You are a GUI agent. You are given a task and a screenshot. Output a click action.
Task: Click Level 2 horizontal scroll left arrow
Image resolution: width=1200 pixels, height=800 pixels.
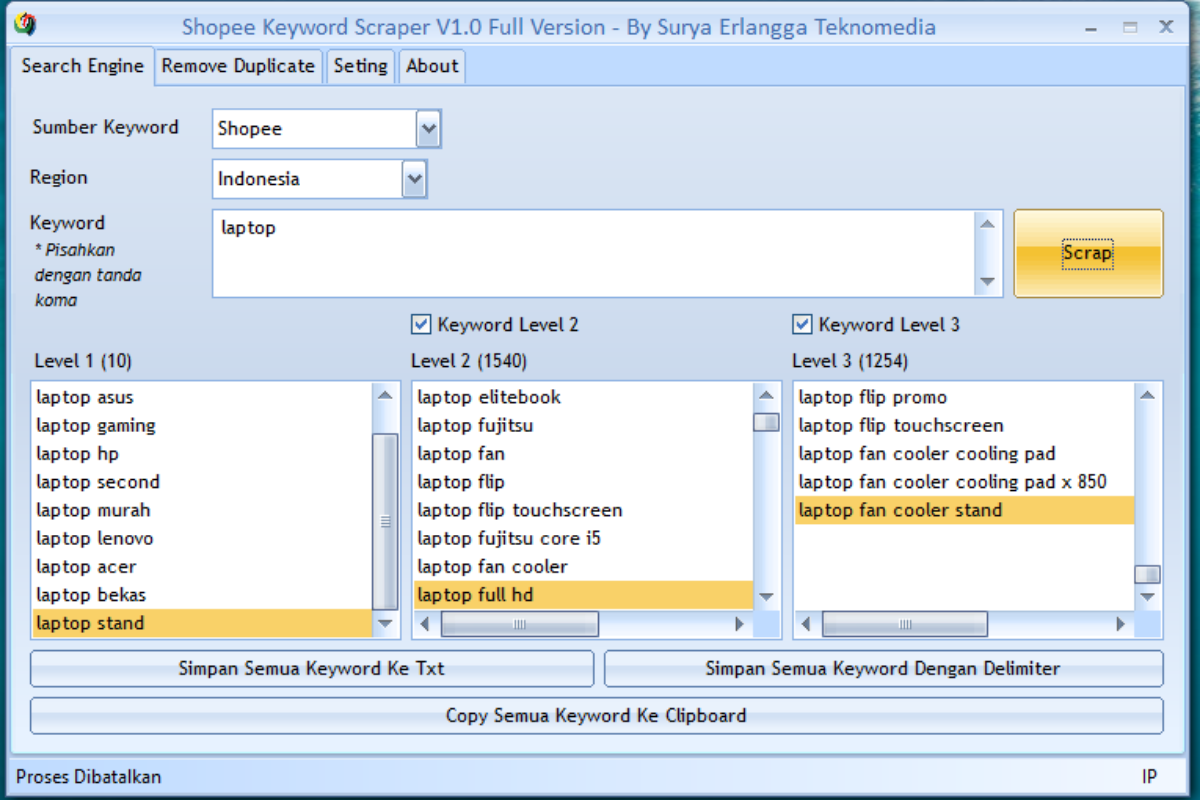pyautogui.click(x=425, y=624)
